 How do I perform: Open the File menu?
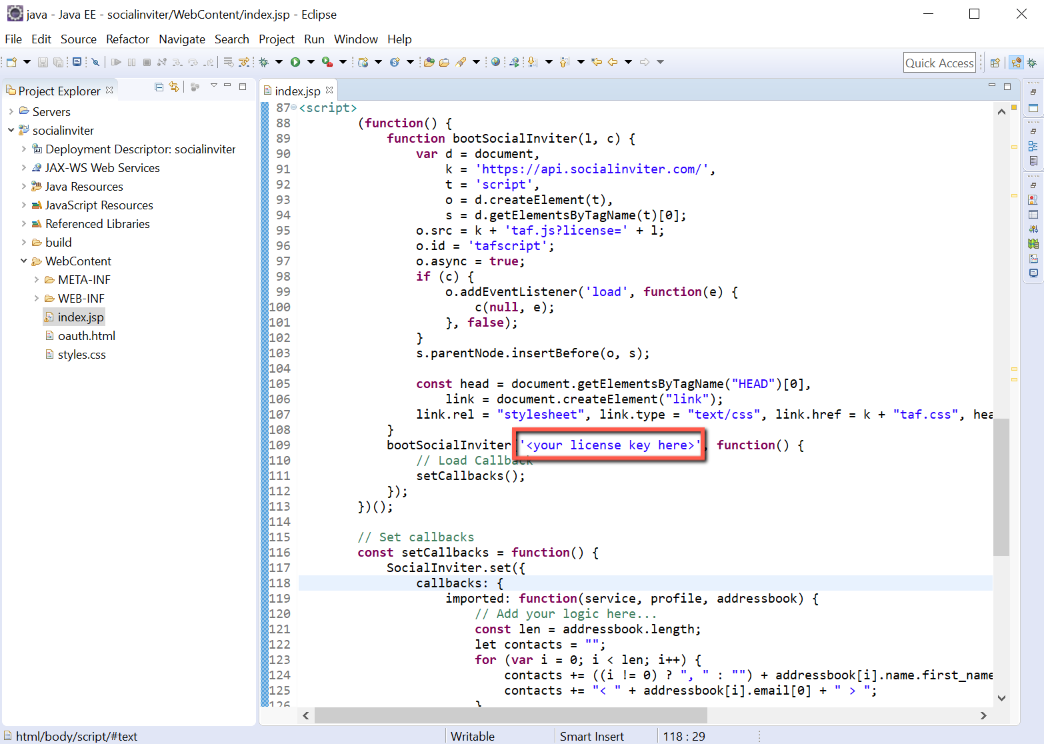(x=13, y=39)
